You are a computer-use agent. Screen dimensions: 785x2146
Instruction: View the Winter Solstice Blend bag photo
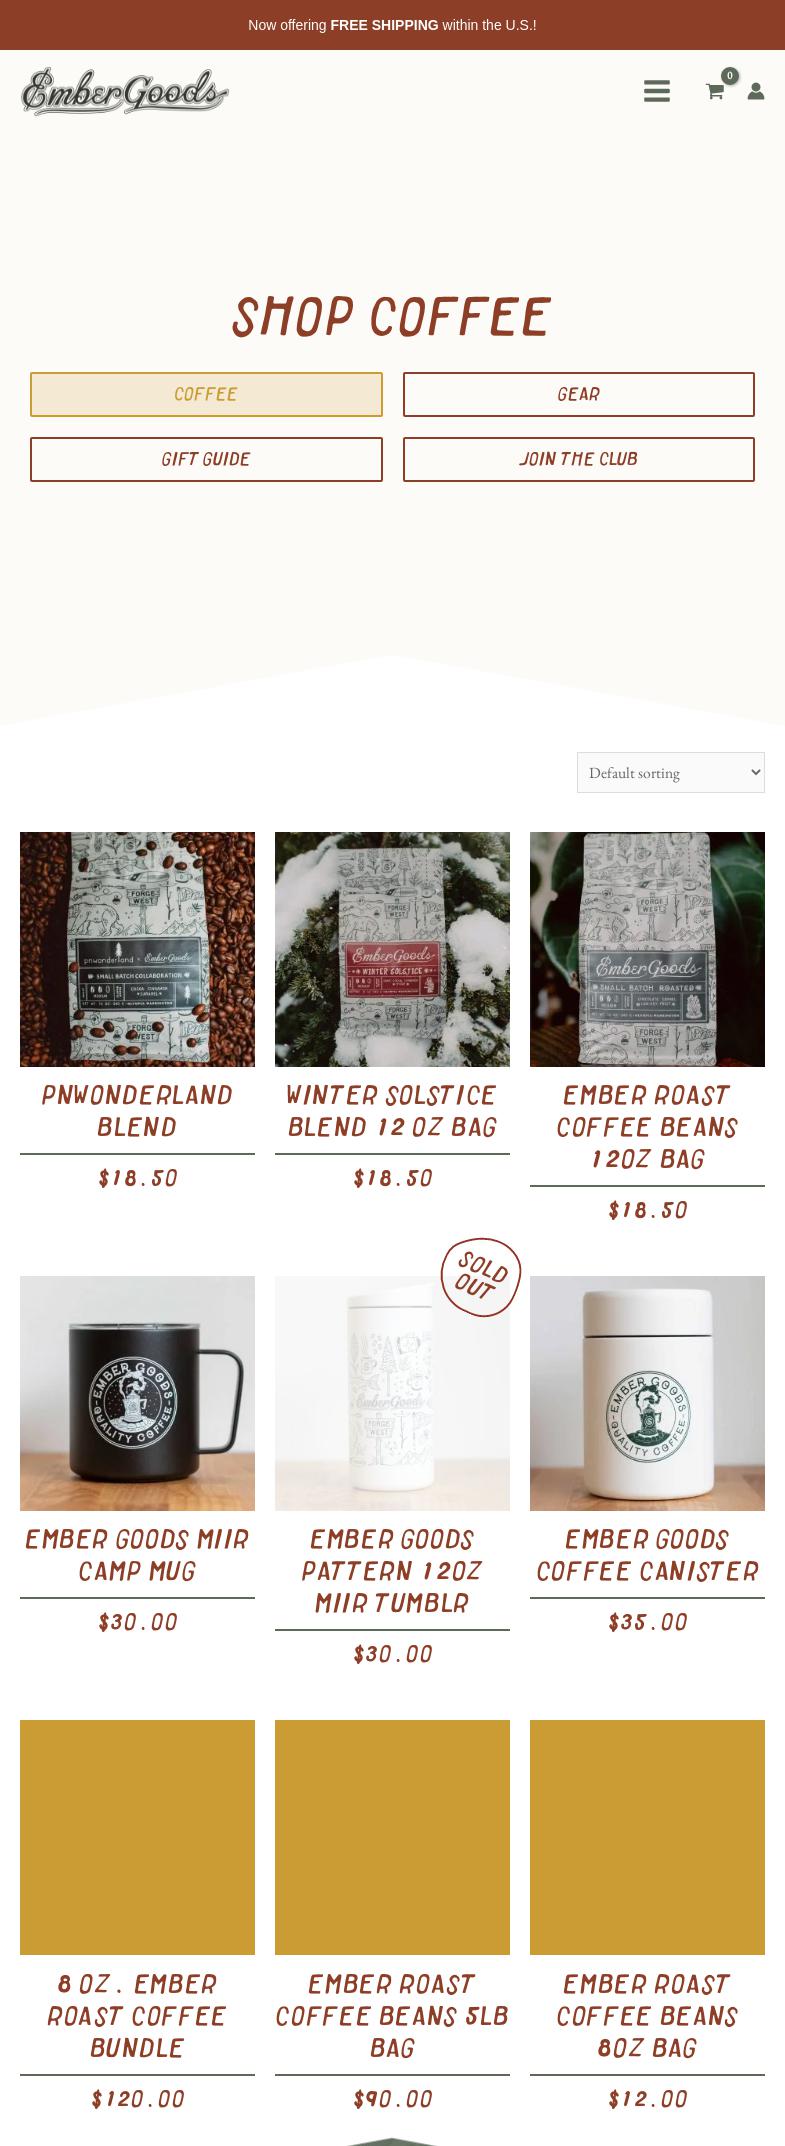point(392,949)
